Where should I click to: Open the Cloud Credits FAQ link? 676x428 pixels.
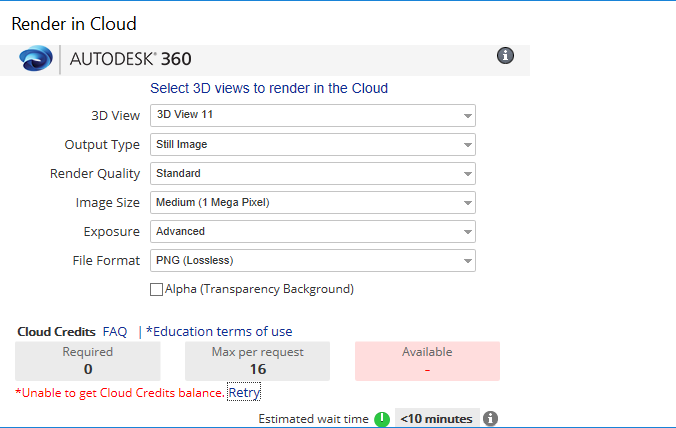pos(115,331)
